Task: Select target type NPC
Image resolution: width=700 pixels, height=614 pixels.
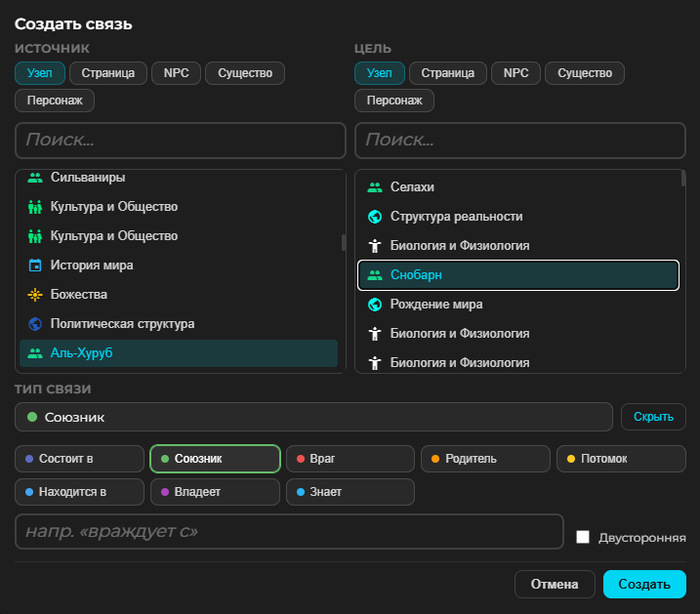Action: [516, 73]
